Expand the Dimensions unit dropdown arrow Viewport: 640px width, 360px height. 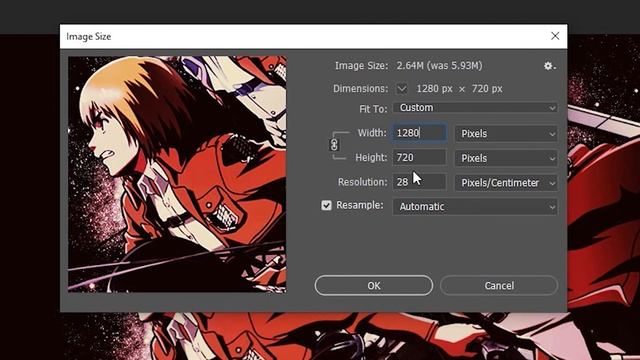402,89
